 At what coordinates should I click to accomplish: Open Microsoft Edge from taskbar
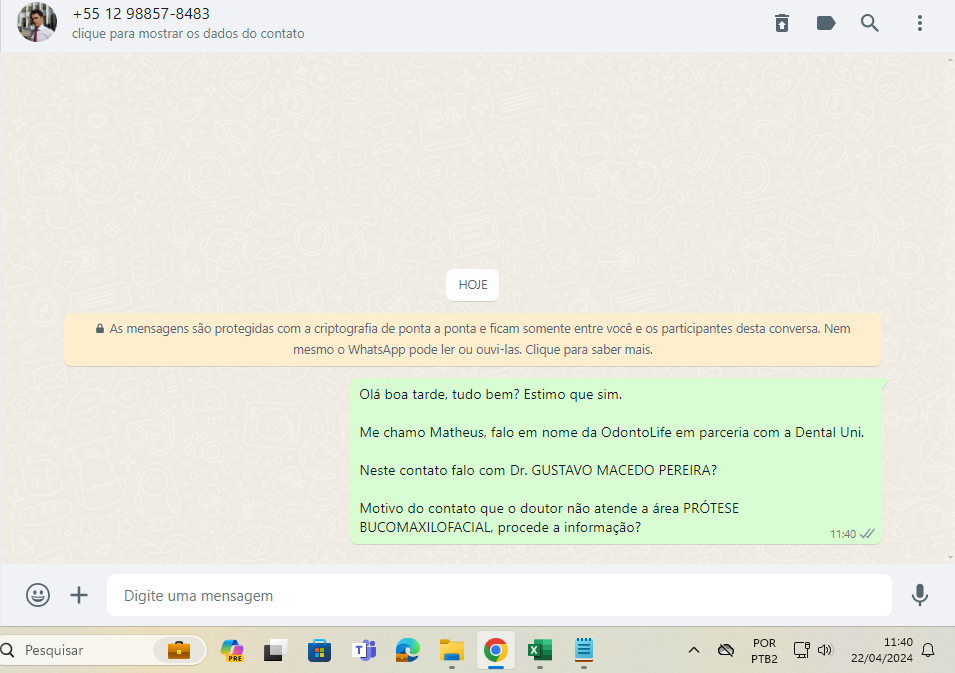(407, 650)
